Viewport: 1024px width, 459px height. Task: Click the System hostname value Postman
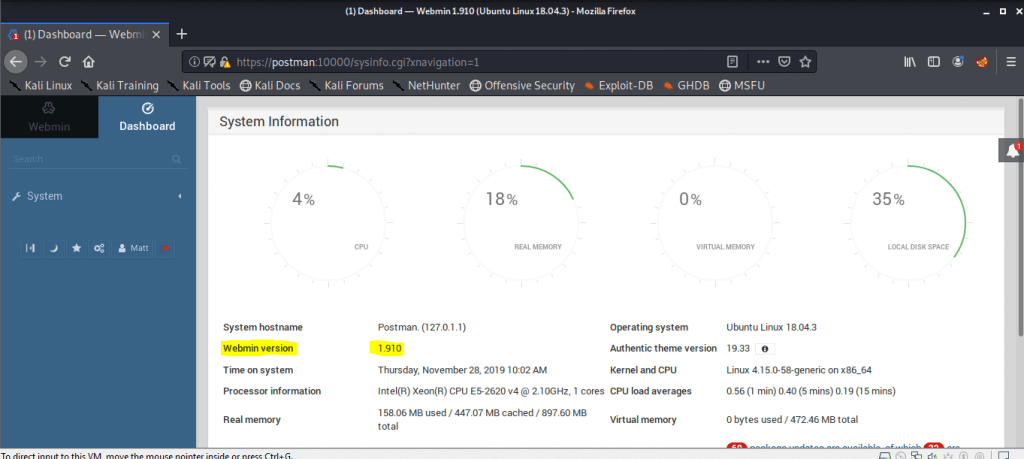[422, 327]
